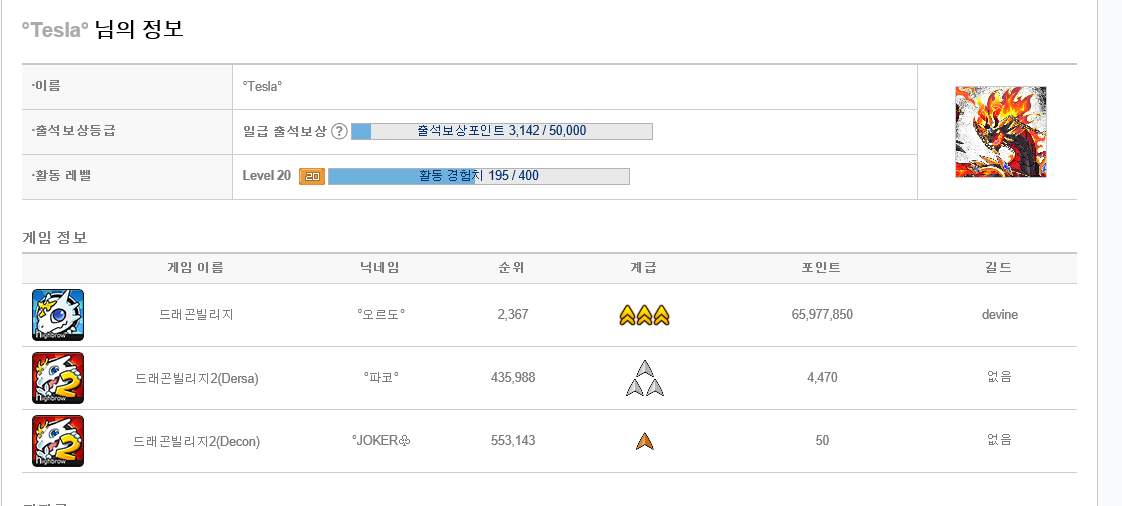1122x506 pixels.
Task: Click the silver triple arrow rank icon
Action: (x=645, y=378)
